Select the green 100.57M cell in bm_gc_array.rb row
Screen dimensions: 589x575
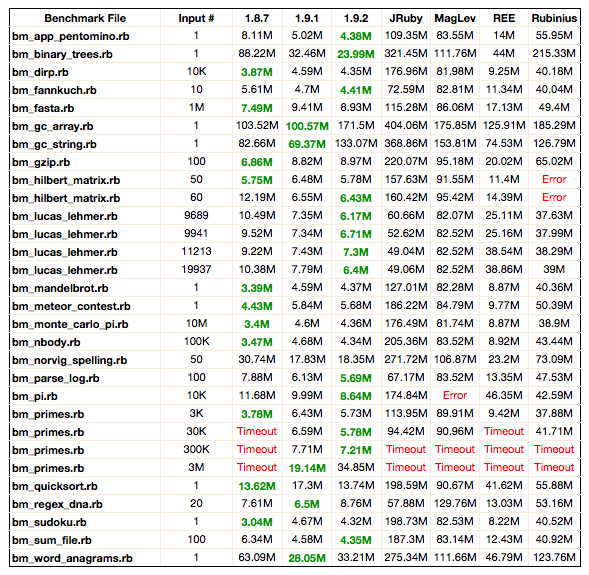307,126
